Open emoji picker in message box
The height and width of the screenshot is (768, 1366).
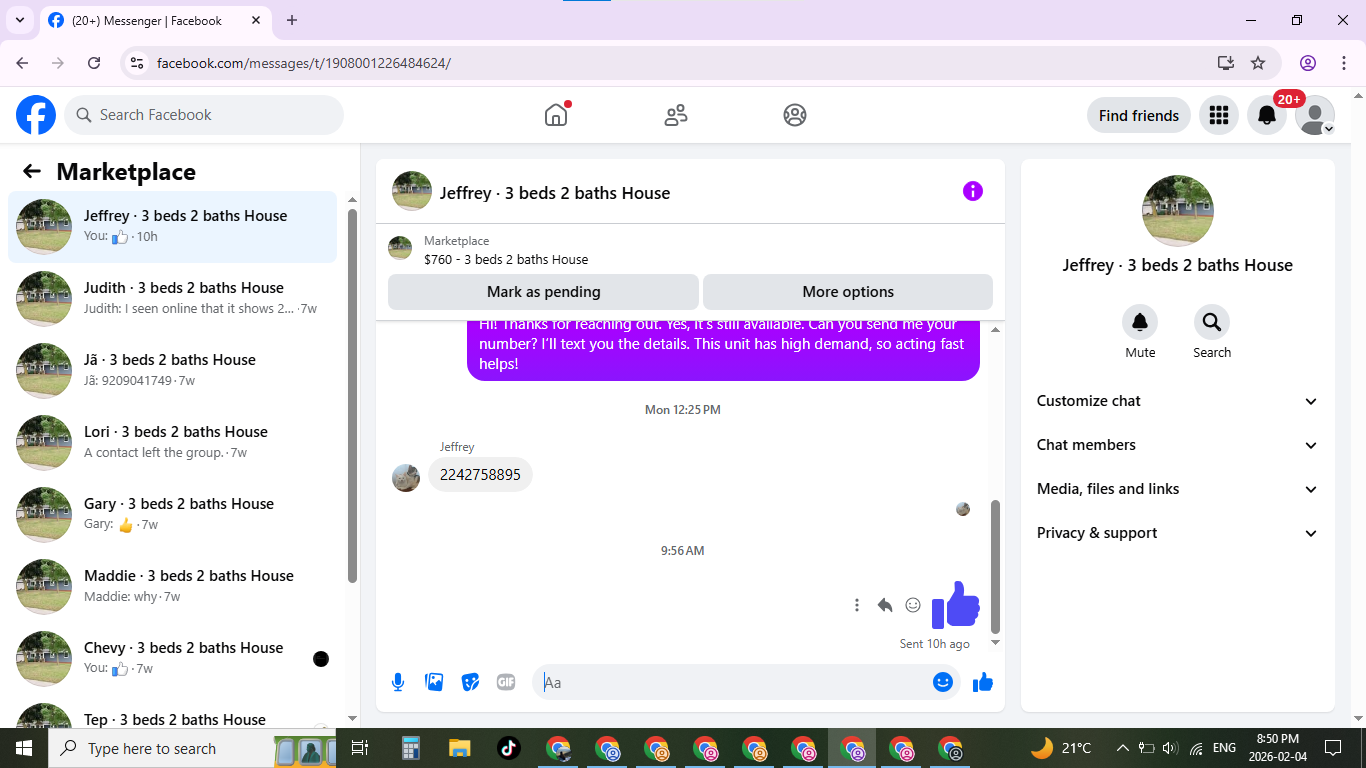coord(943,682)
